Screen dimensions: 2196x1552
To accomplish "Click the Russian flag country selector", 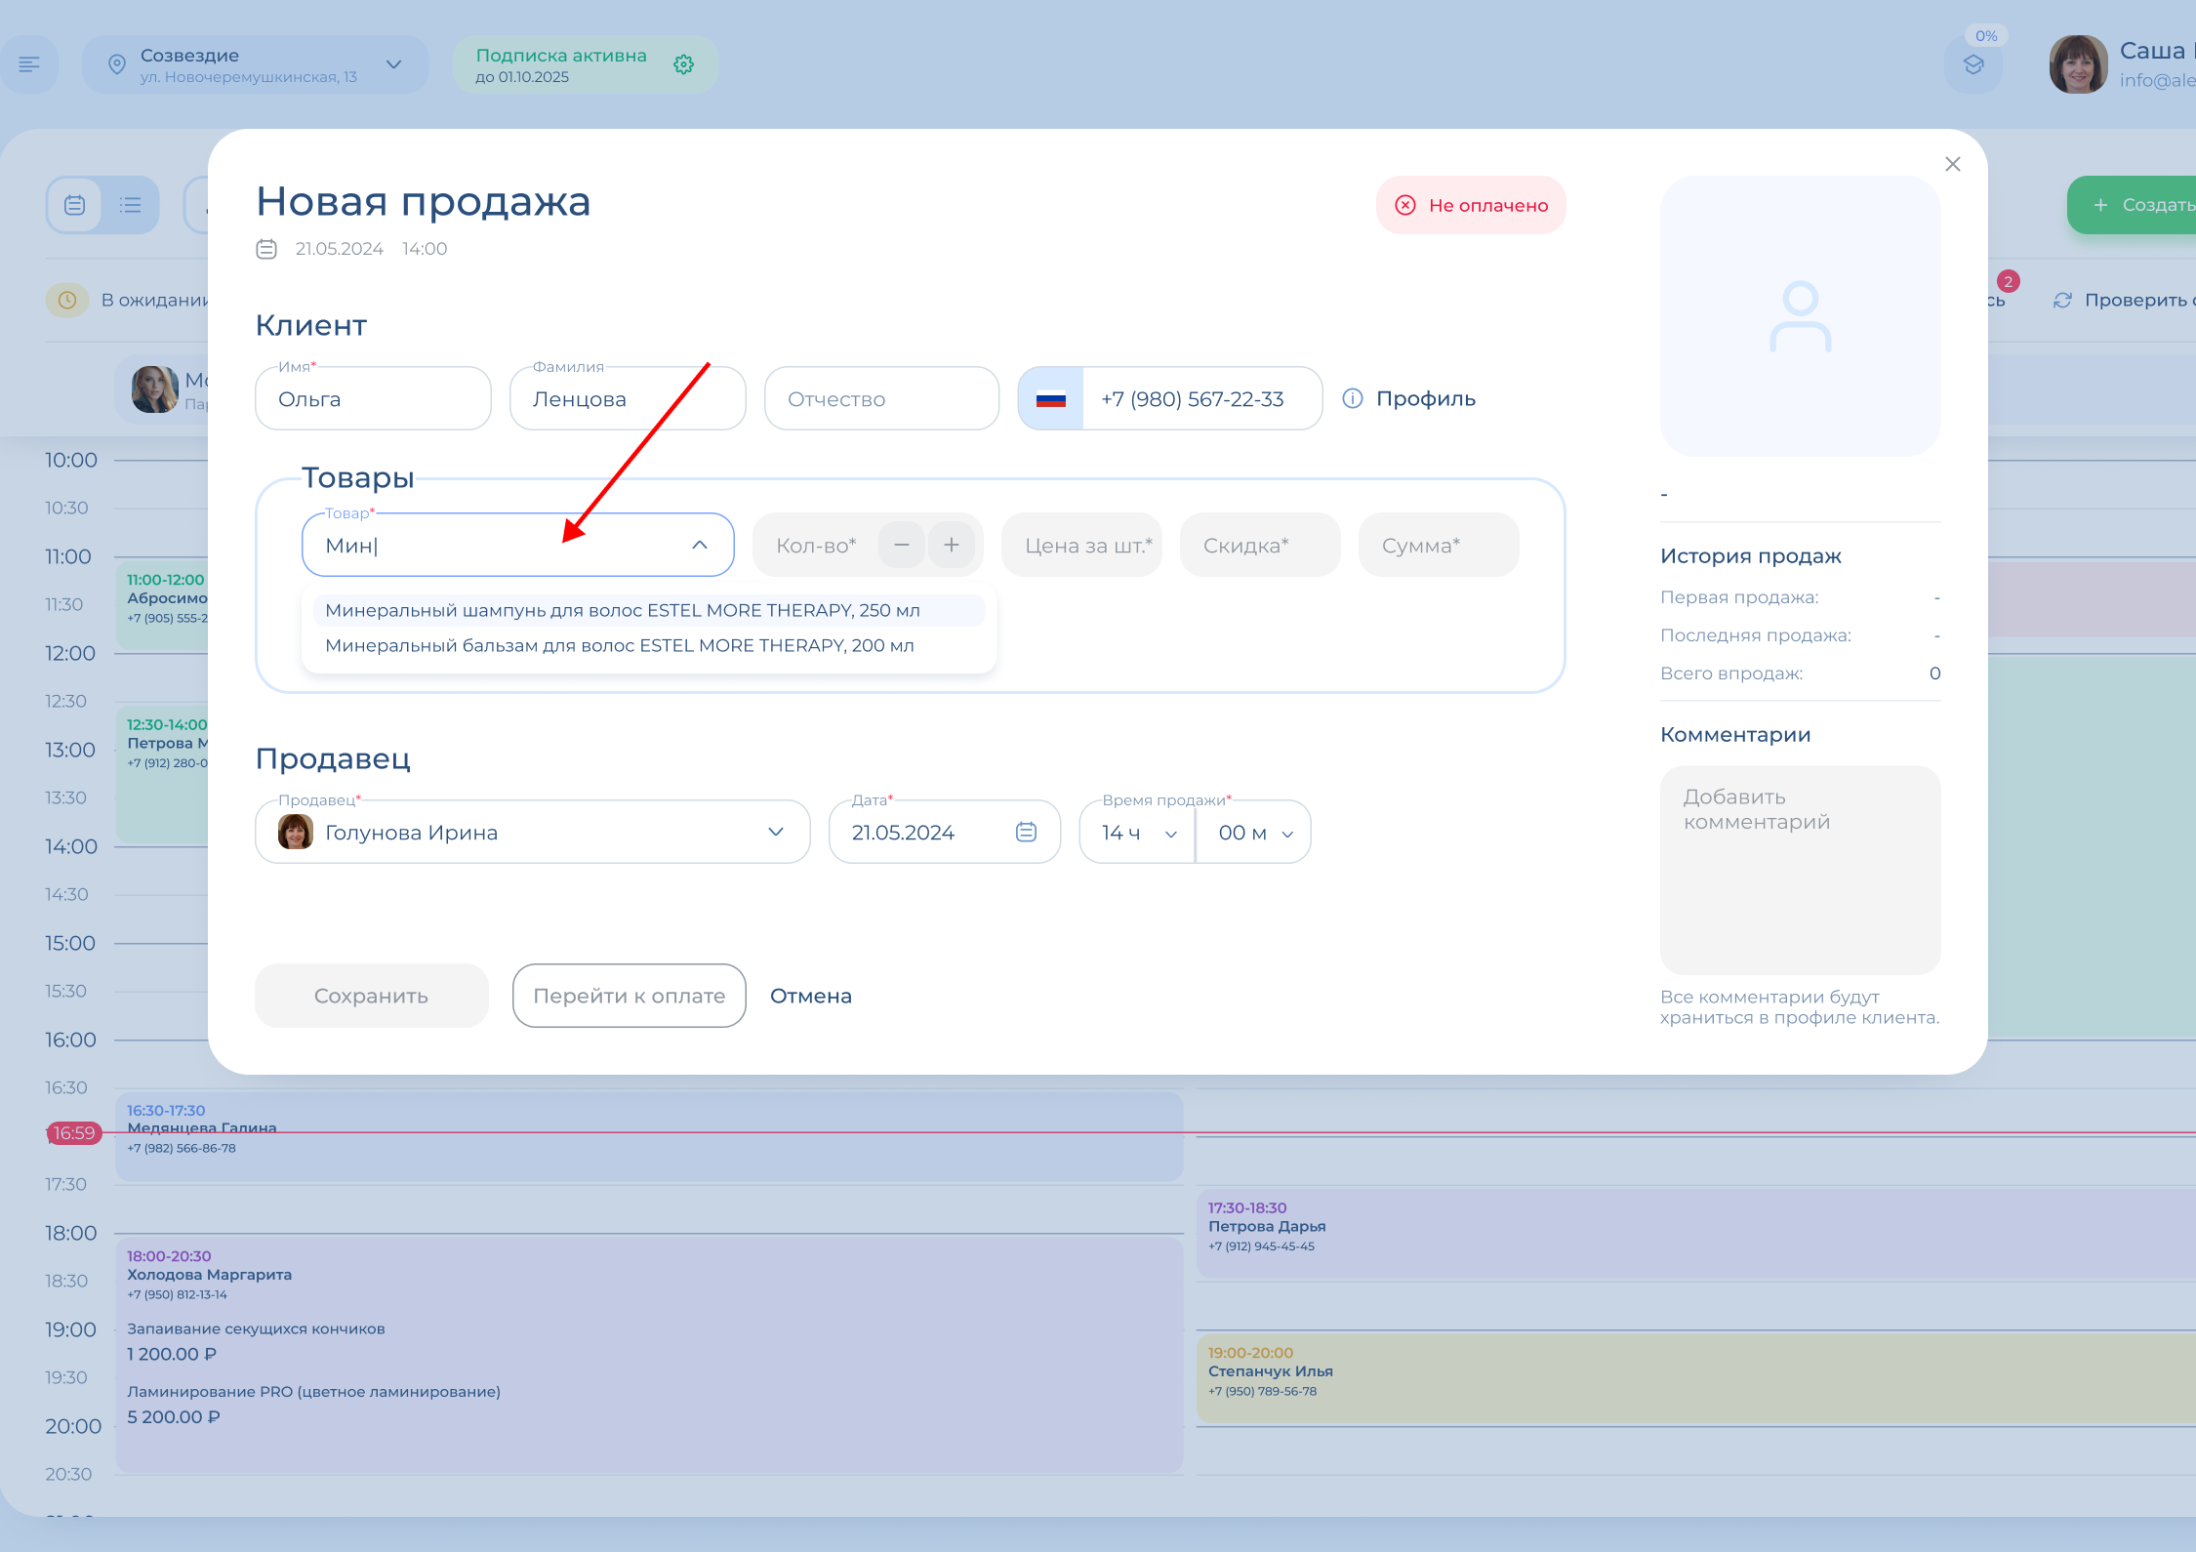I will click(1050, 399).
